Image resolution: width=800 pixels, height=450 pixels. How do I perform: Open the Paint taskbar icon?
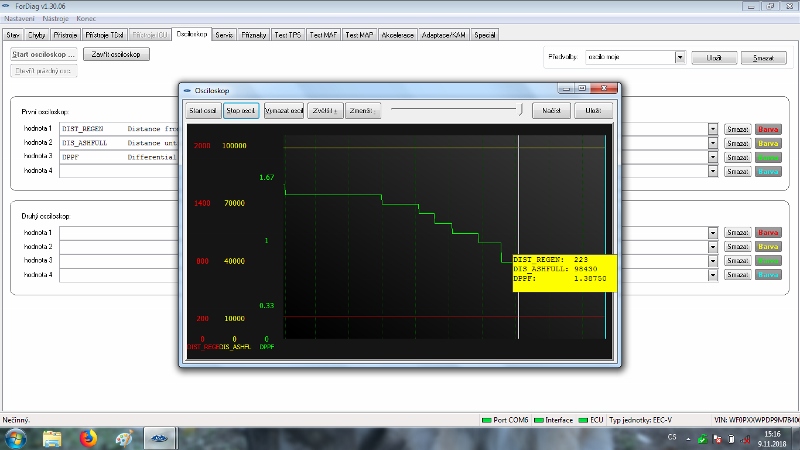point(124,438)
